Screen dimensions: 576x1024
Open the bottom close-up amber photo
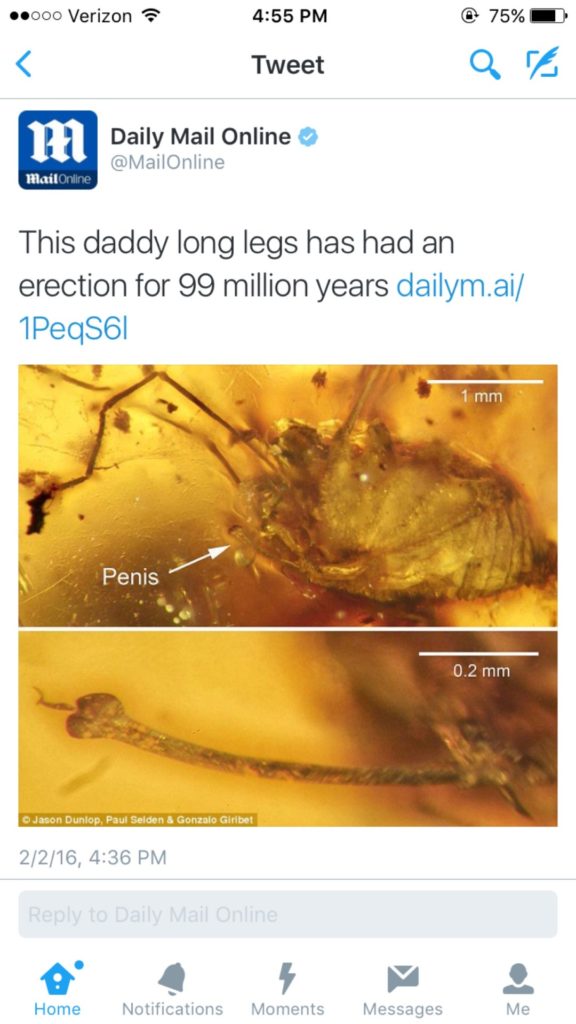point(287,728)
